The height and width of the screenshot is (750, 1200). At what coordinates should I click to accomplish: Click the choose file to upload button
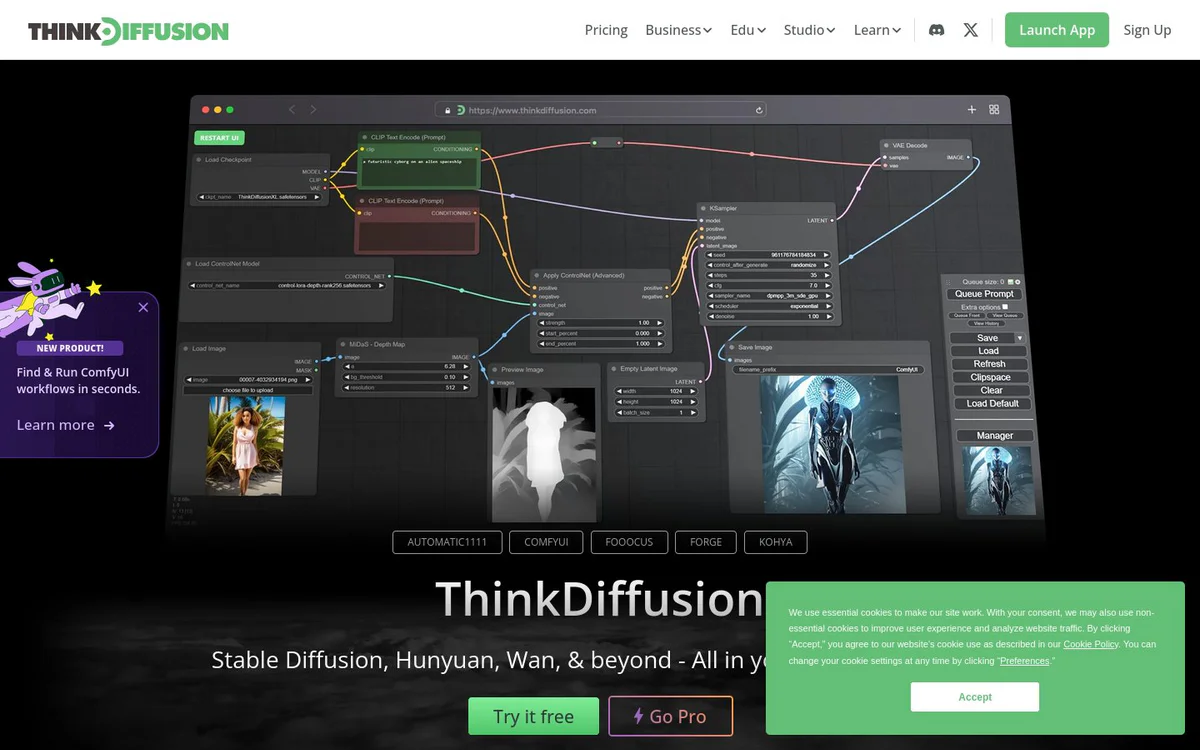pyautogui.click(x=247, y=390)
